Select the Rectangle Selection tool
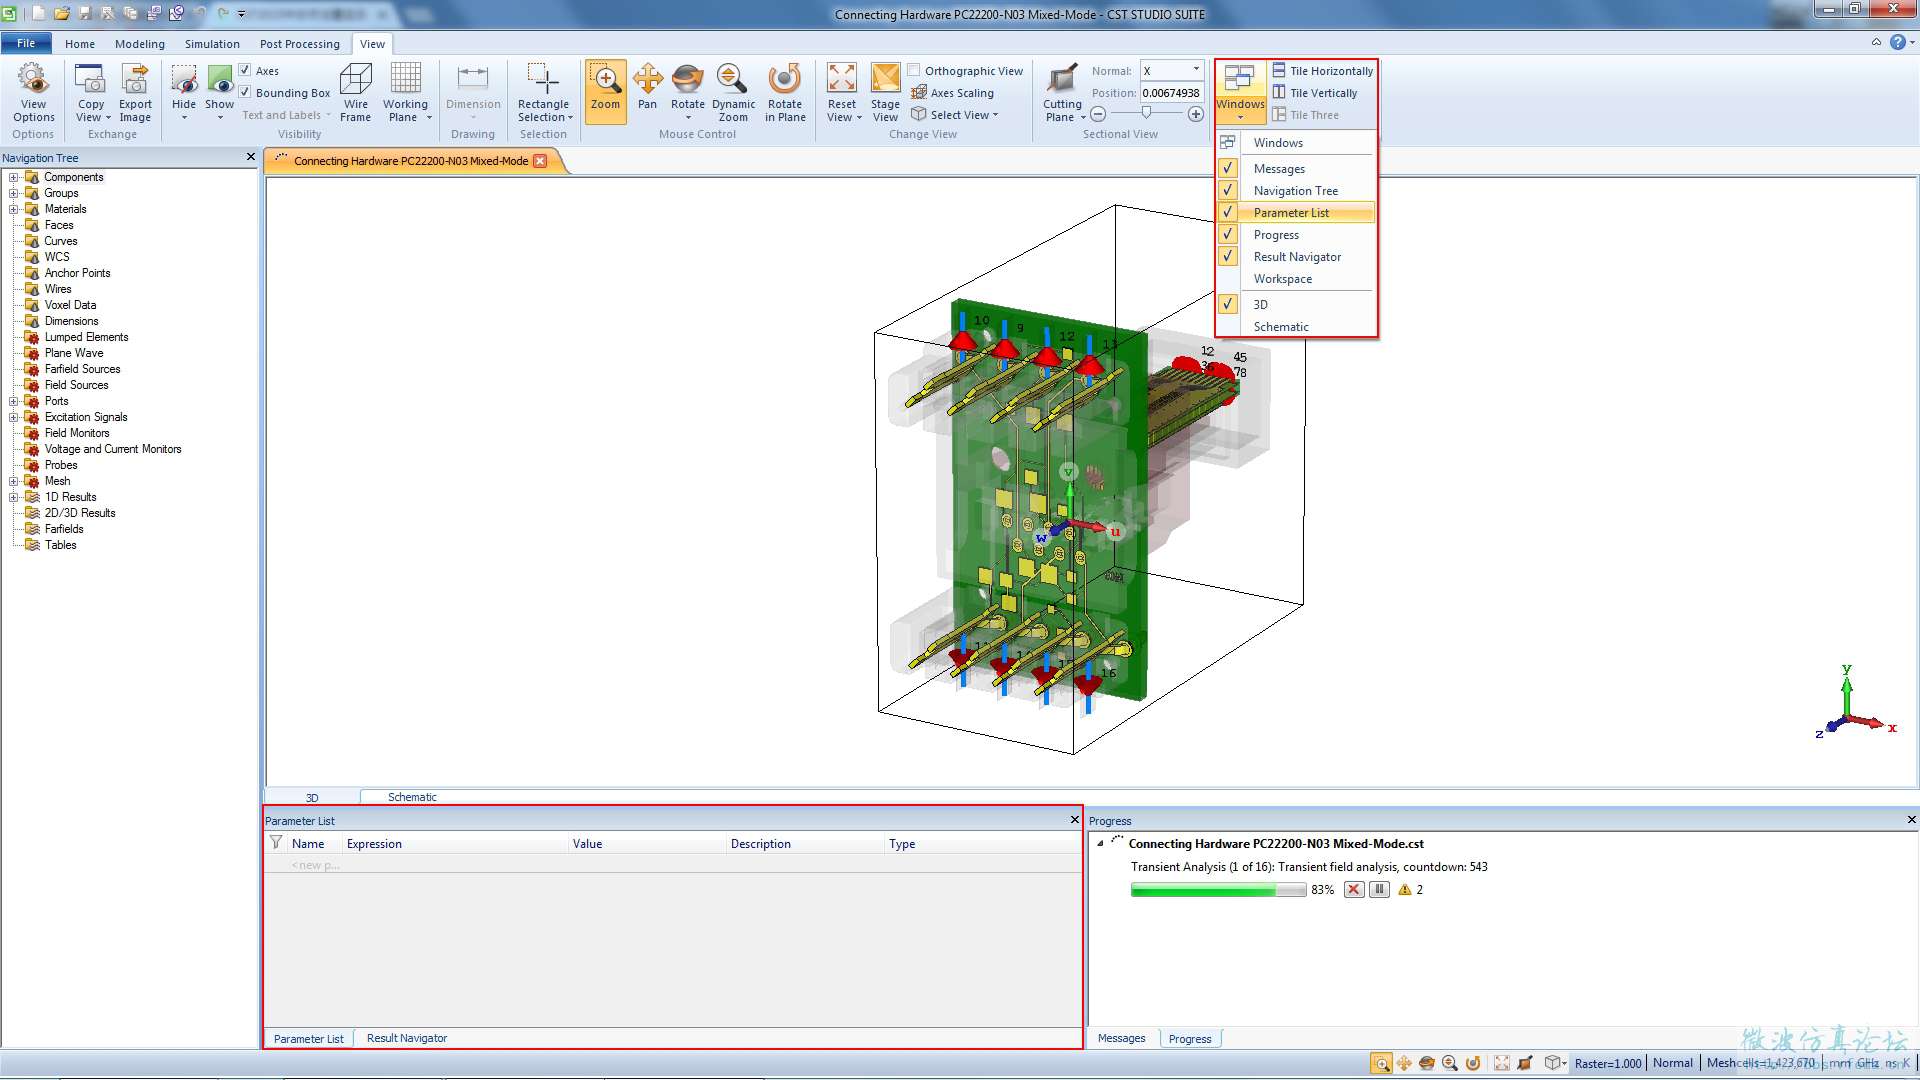 click(544, 93)
